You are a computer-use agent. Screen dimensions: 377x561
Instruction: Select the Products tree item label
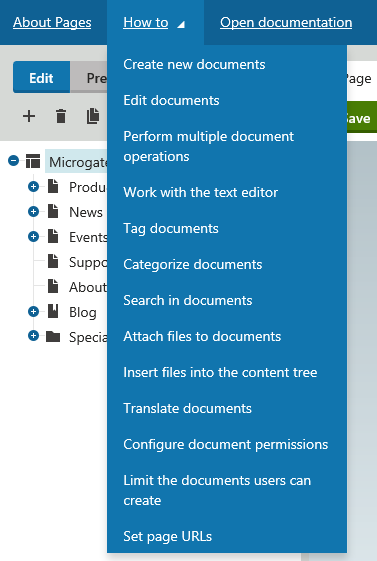[88, 187]
